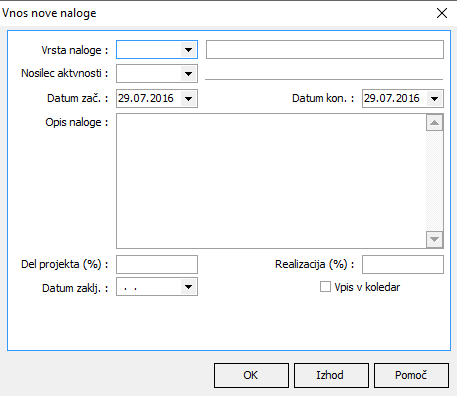Focus the Realizacija (%) field

pyautogui.click(x=403, y=264)
